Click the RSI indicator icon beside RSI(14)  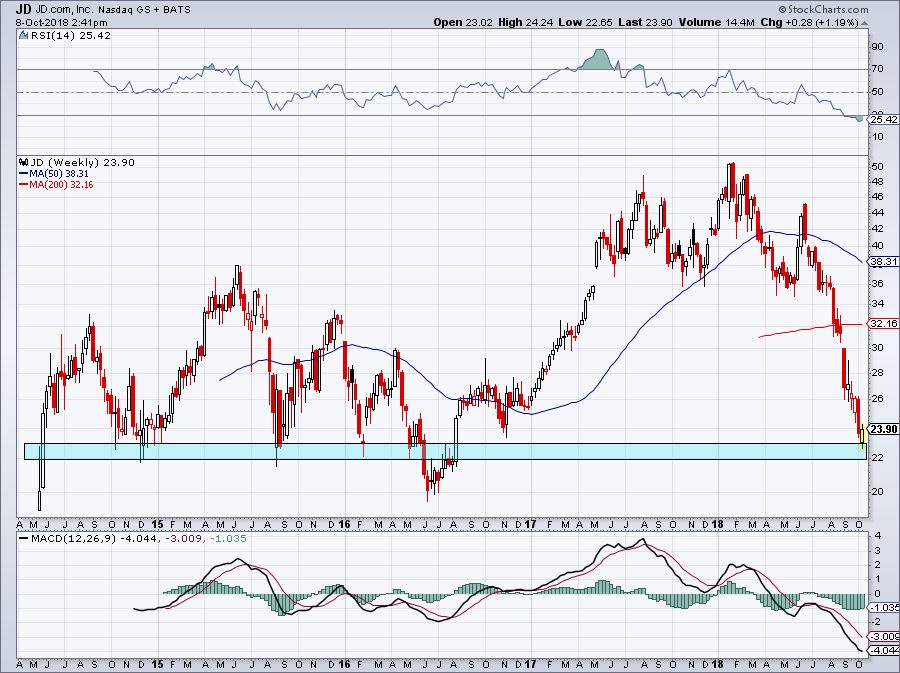click(x=23, y=35)
